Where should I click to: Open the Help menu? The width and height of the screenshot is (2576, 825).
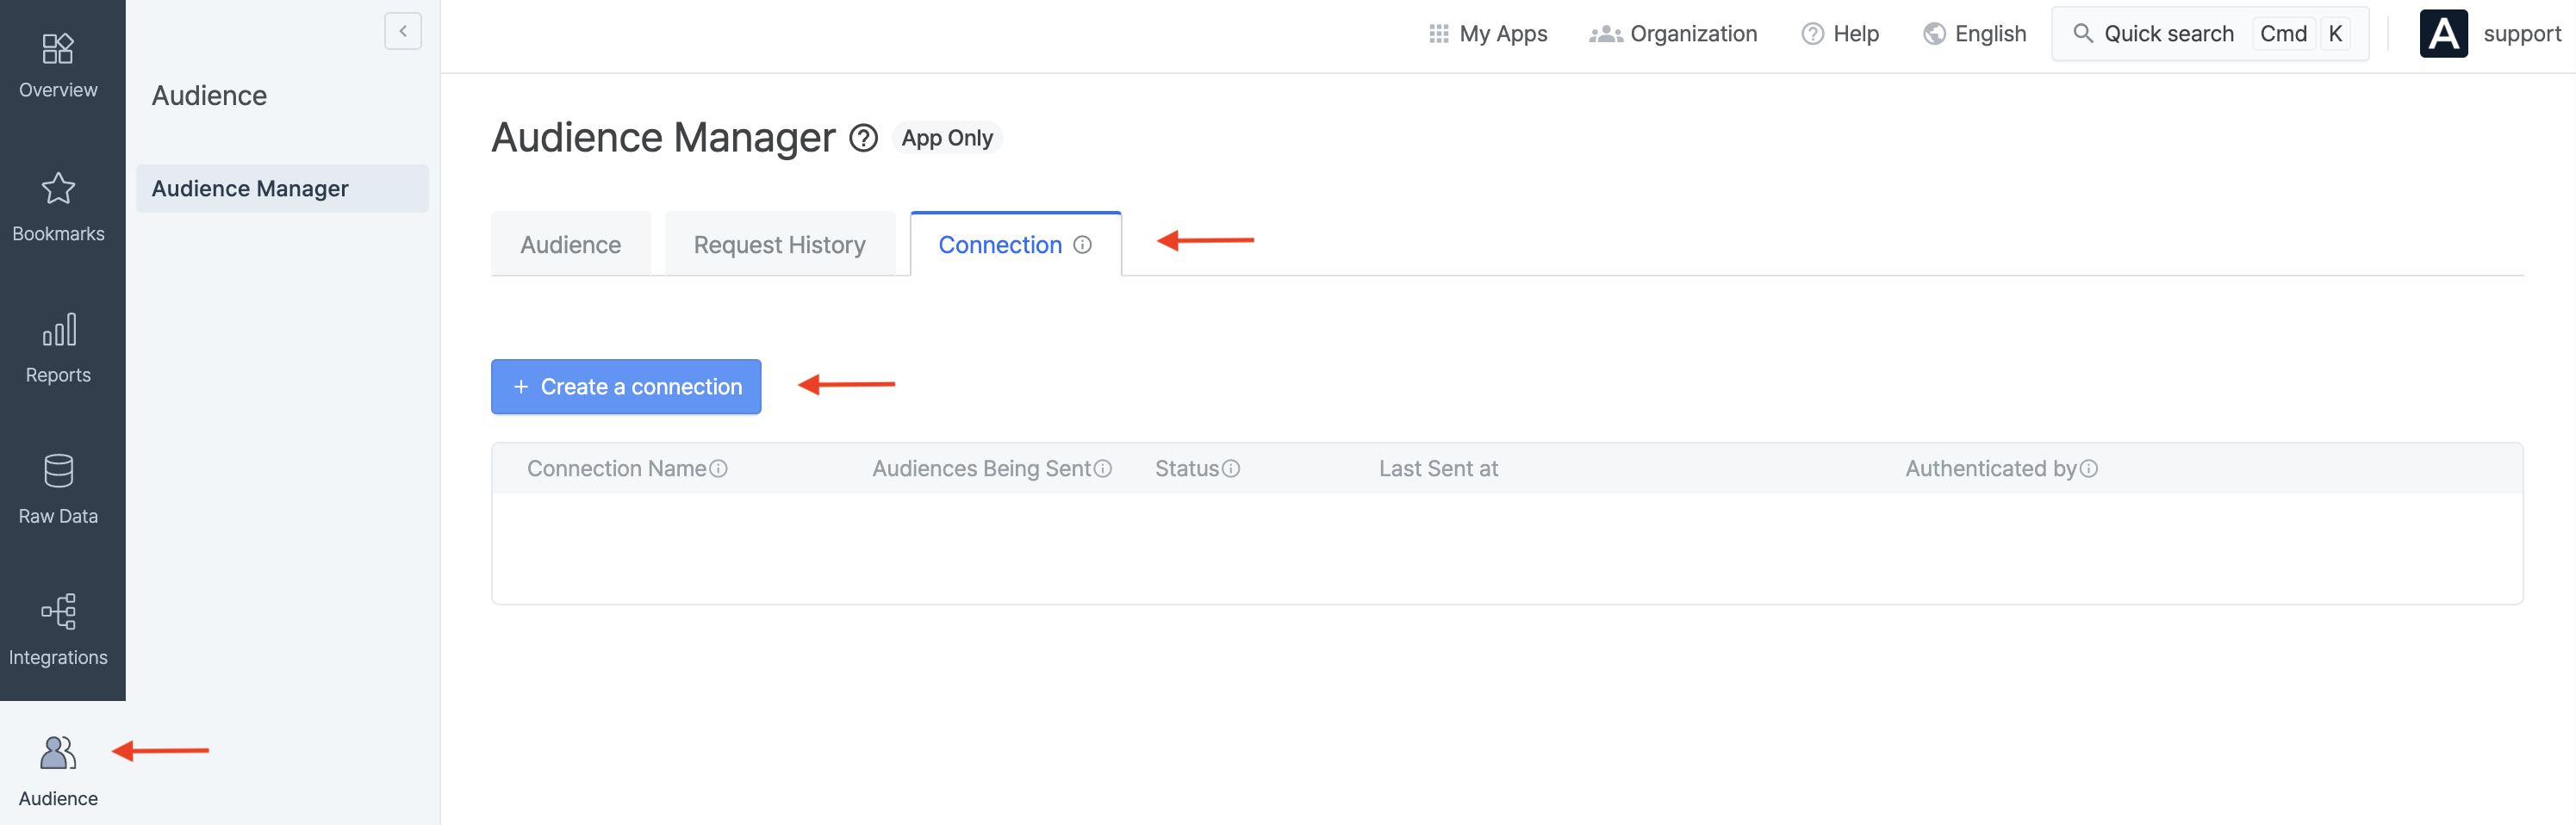(1840, 34)
